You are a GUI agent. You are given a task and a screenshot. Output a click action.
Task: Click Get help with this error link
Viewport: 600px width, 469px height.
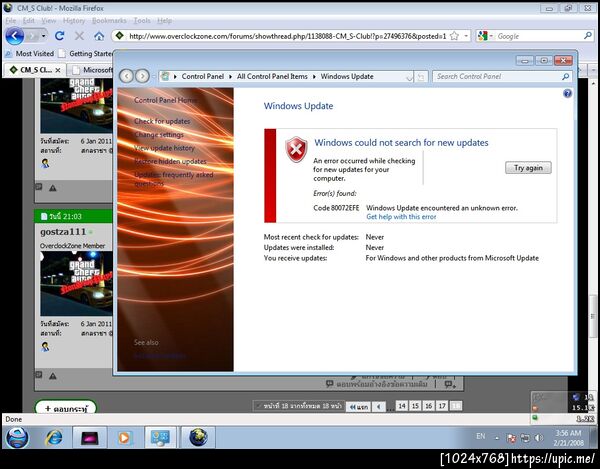tap(401, 217)
